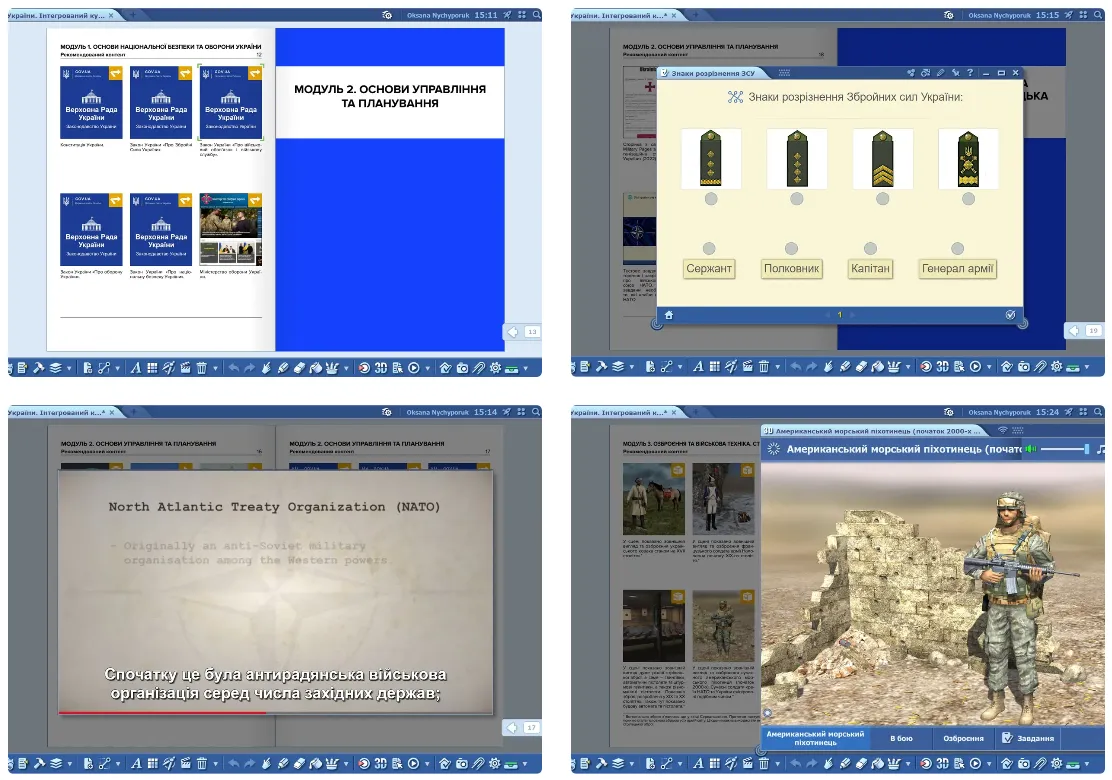
Task: Click the paperclip attachment icon in top-left window toolbar
Action: (479, 368)
